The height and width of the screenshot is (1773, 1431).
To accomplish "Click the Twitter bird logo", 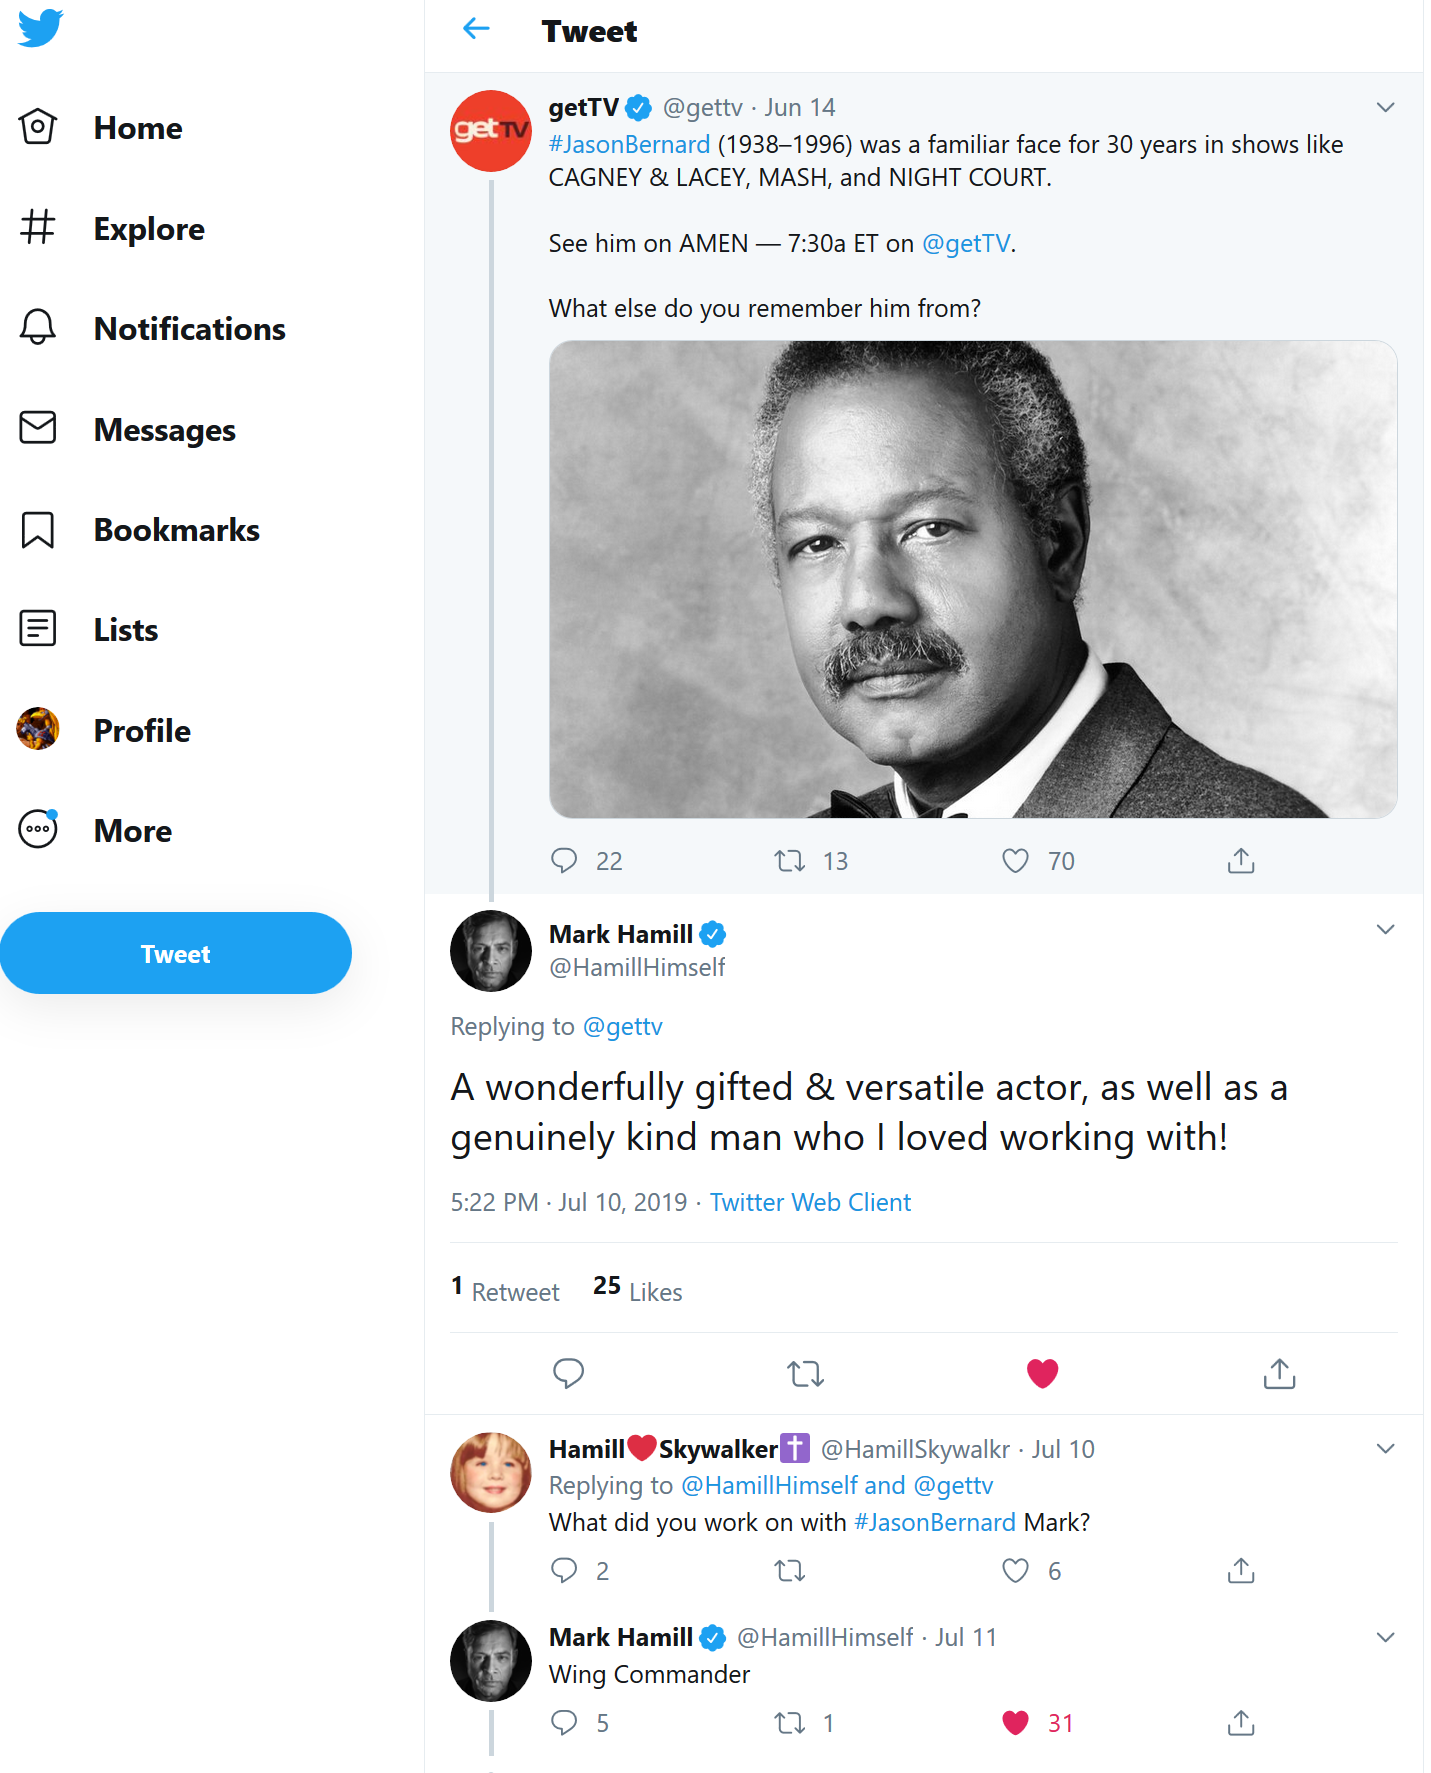I will 41,28.
